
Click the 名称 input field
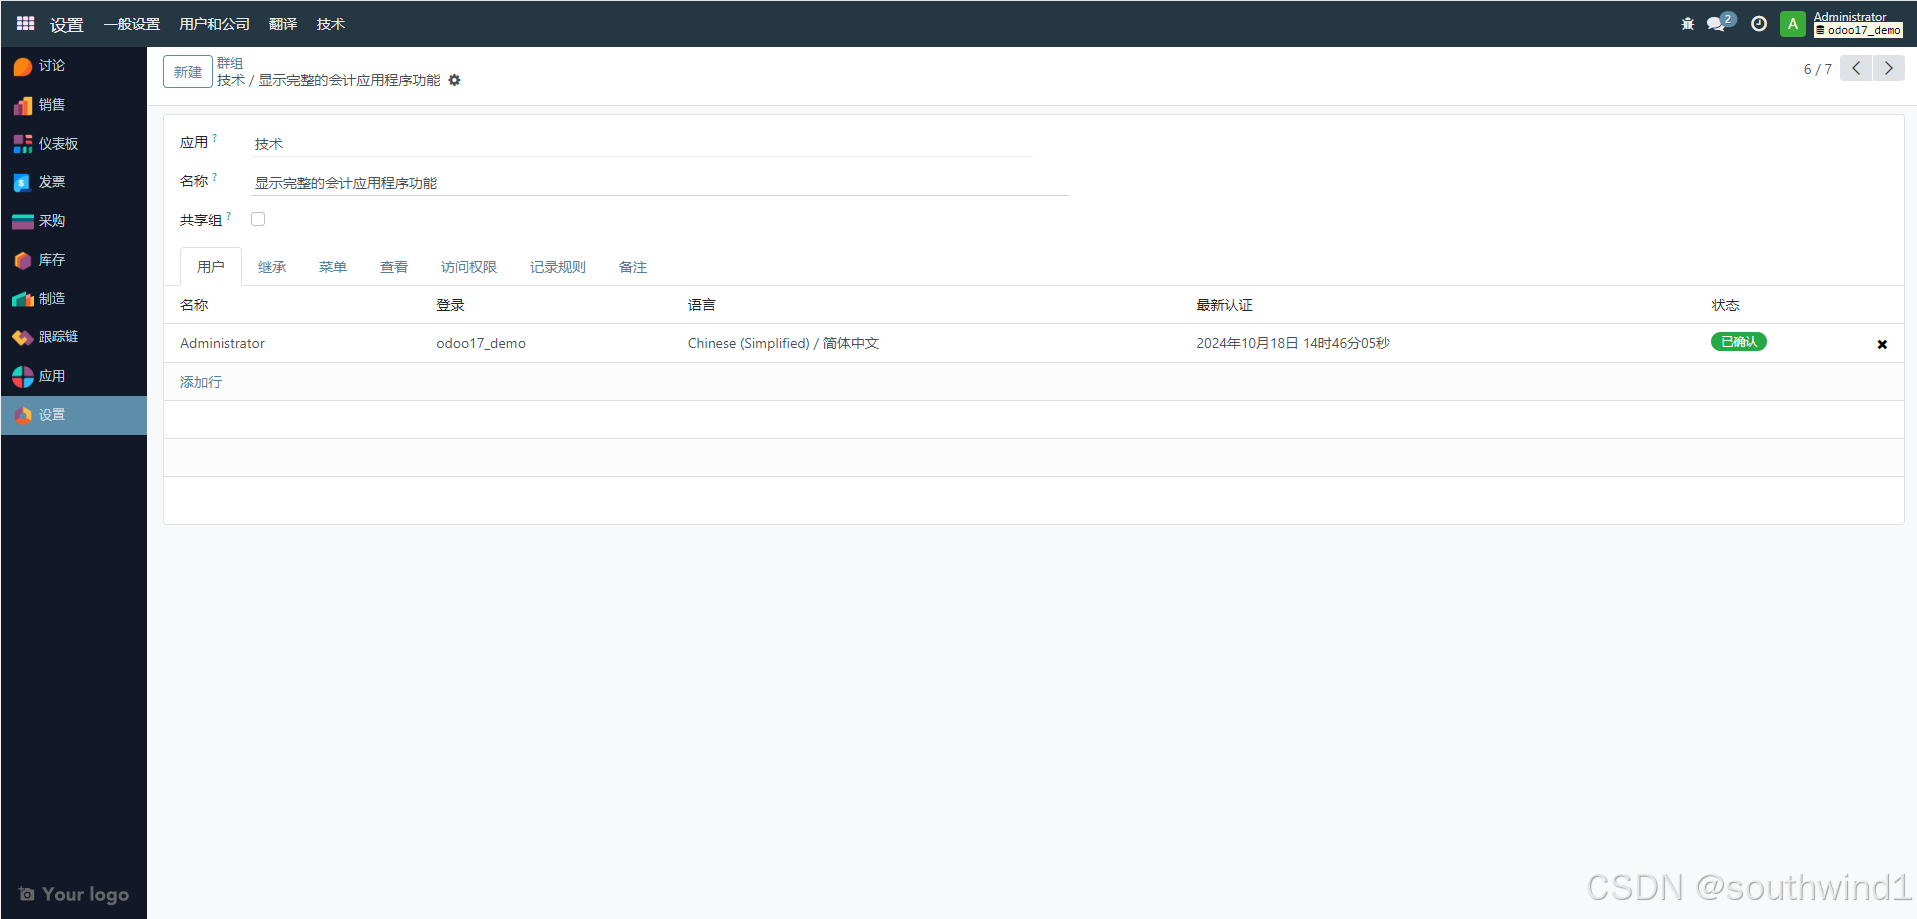pyautogui.click(x=660, y=183)
